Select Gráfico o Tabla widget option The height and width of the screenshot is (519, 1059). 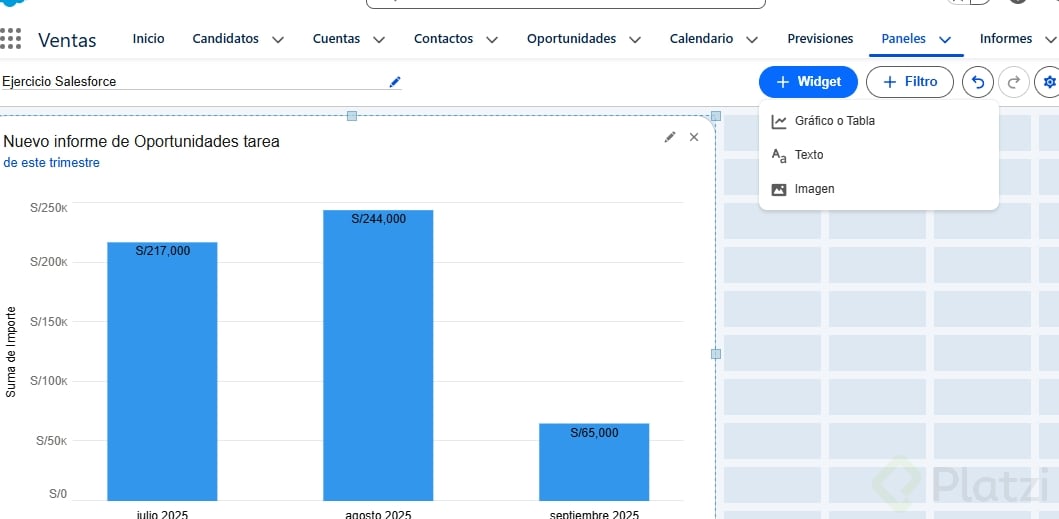[x=834, y=121]
